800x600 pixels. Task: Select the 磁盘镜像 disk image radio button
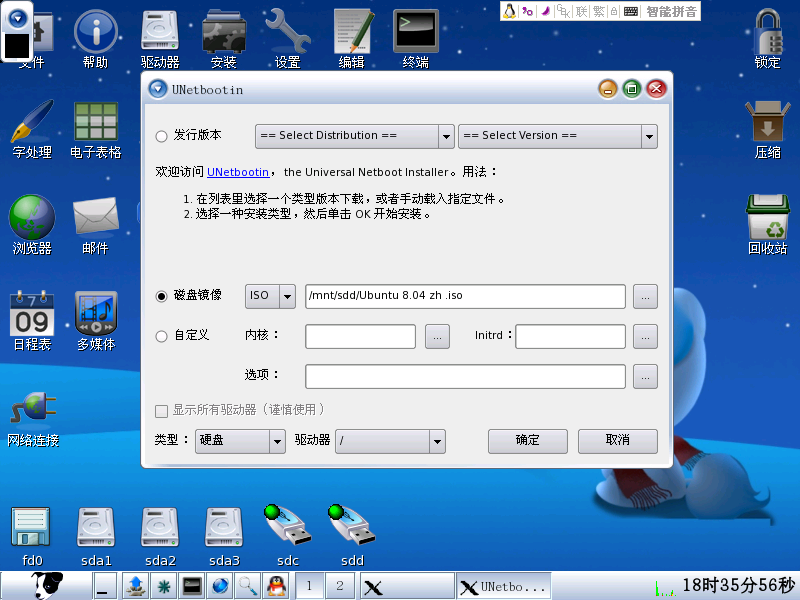[161, 296]
